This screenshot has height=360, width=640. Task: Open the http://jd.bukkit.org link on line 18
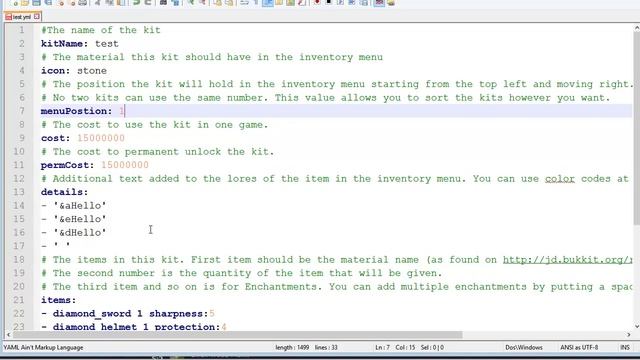pos(567,260)
